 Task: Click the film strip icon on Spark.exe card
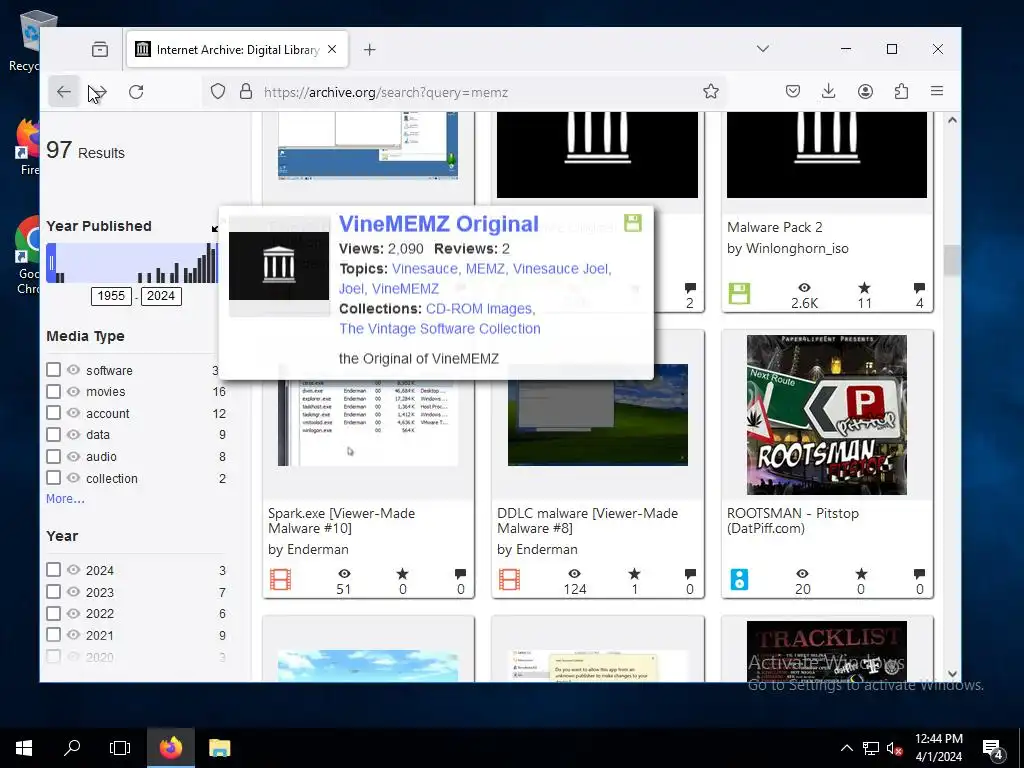(x=280, y=579)
